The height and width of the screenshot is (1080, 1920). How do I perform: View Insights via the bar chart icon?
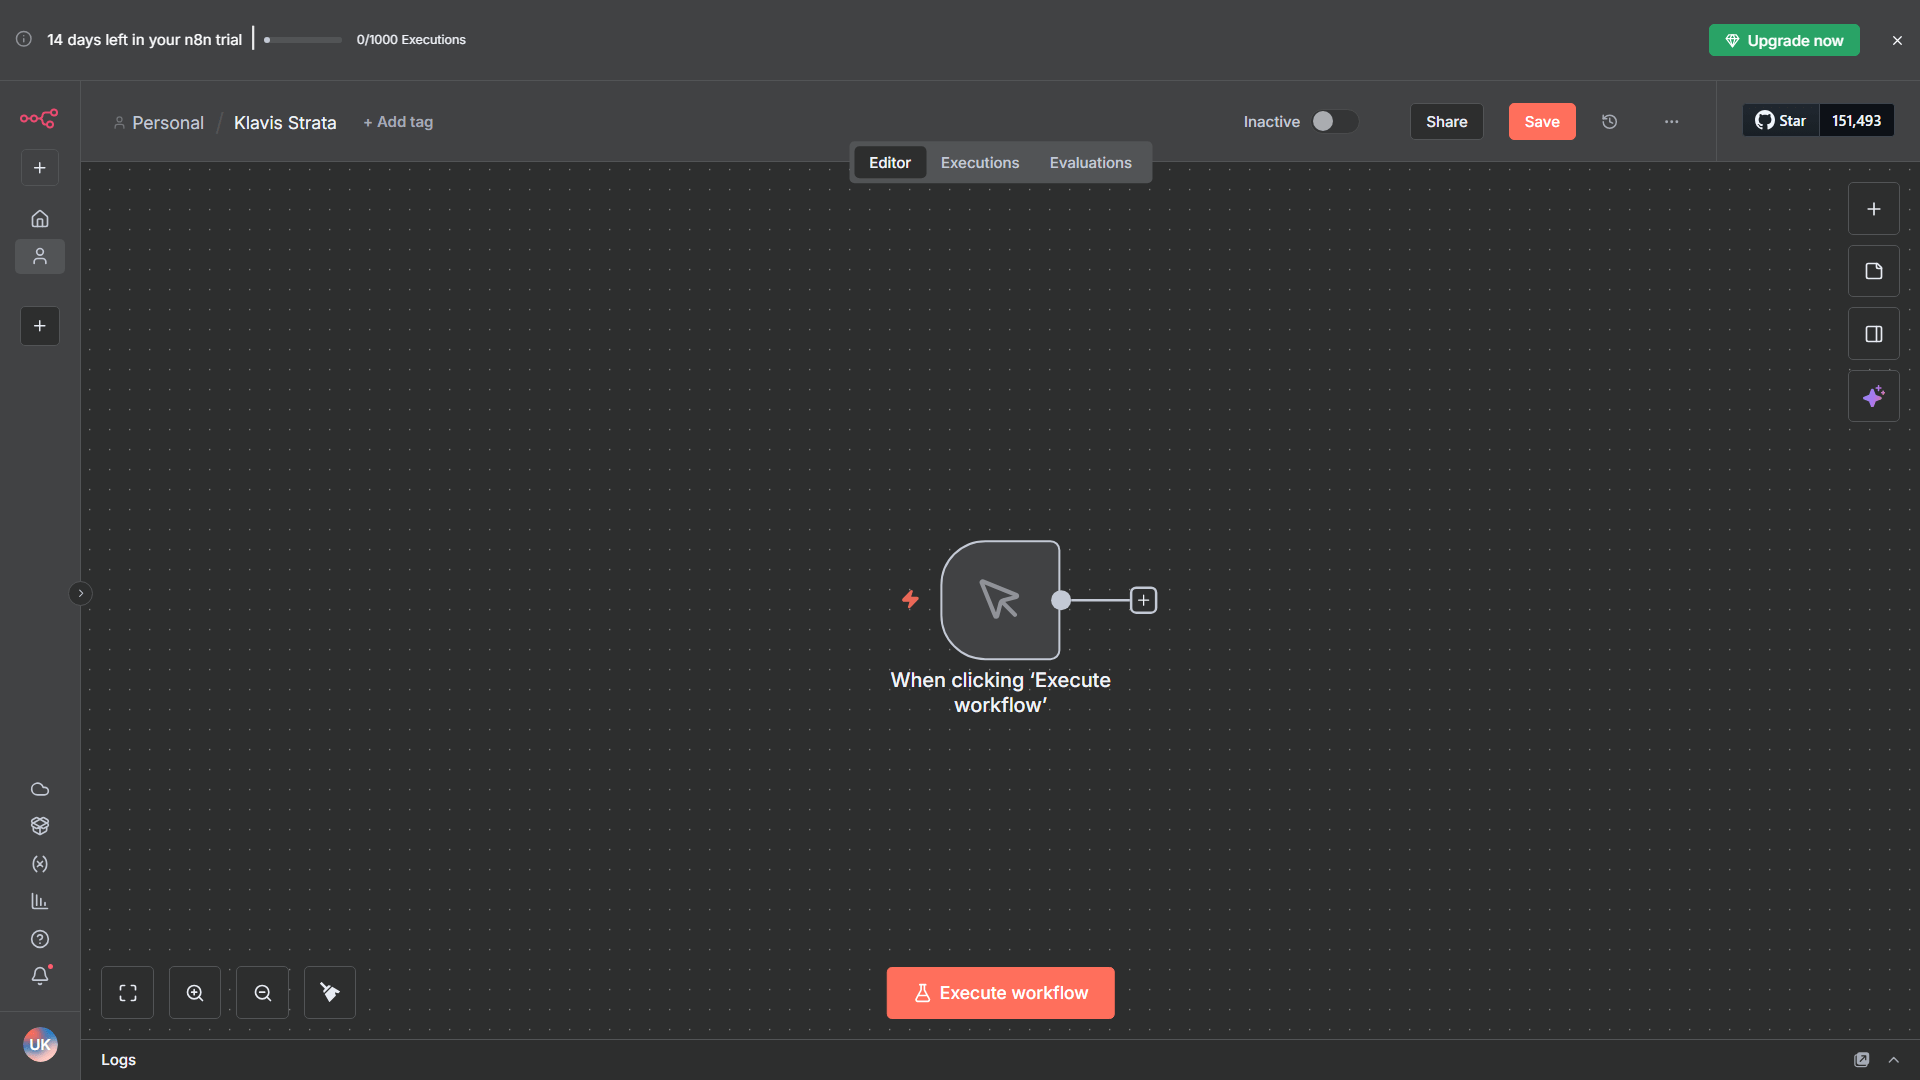point(40,901)
